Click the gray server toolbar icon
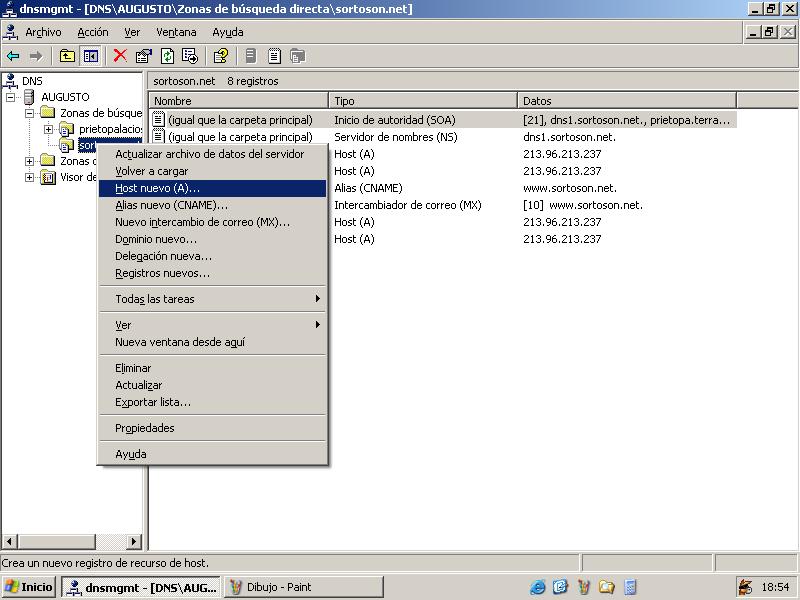The width and height of the screenshot is (800, 600). 251,56
